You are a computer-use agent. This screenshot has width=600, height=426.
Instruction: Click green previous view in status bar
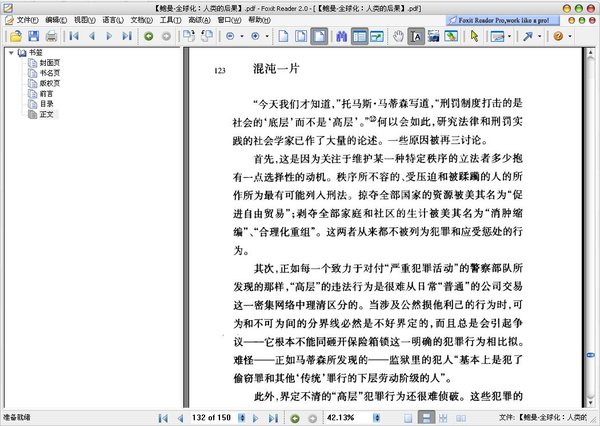pos(295,418)
